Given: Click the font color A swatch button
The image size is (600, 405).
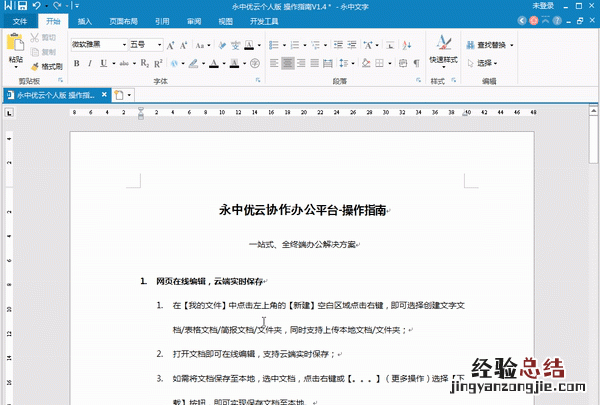Looking at the screenshot, I should click(216, 63).
